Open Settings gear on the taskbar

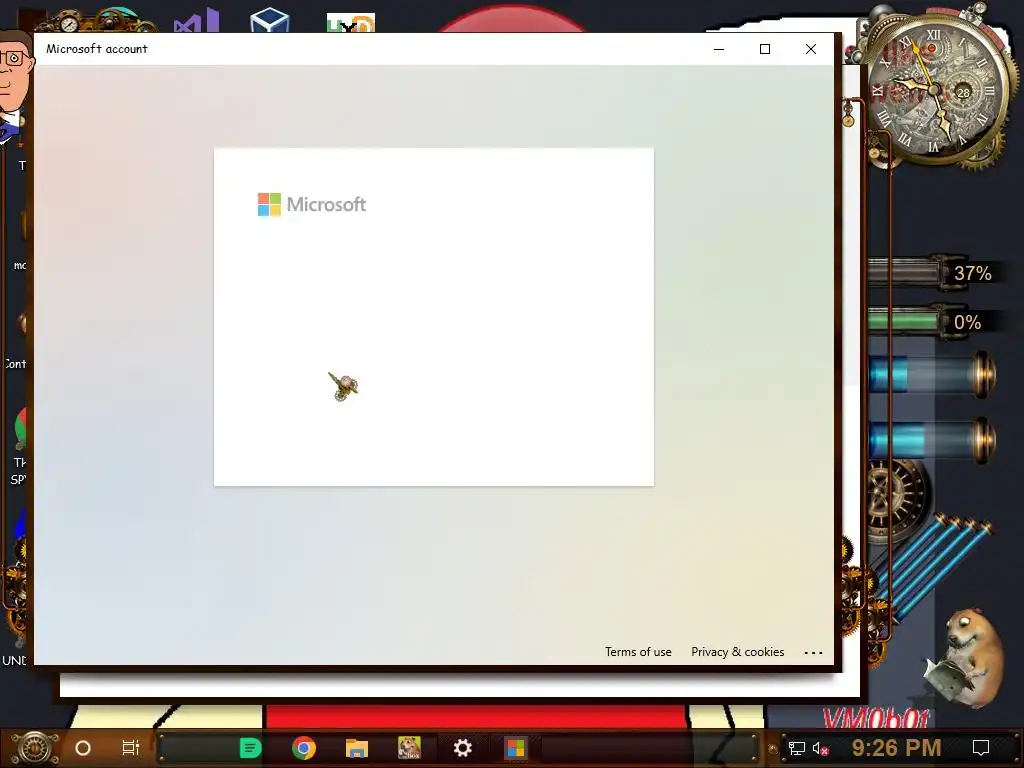pyautogui.click(x=462, y=748)
